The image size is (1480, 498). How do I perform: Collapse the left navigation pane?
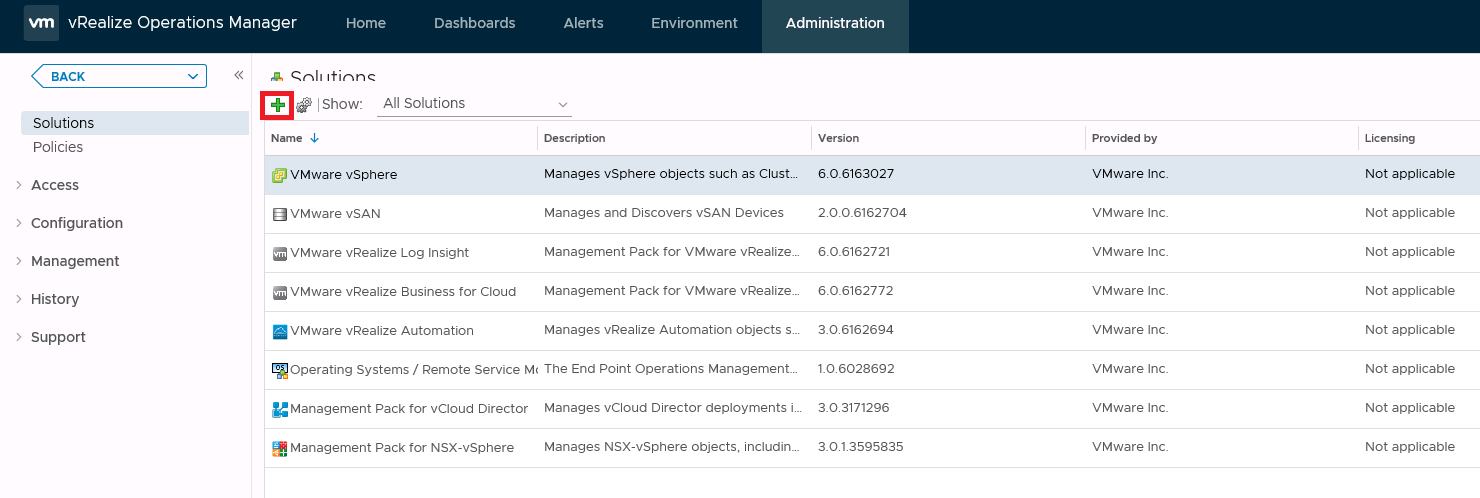pyautogui.click(x=239, y=75)
